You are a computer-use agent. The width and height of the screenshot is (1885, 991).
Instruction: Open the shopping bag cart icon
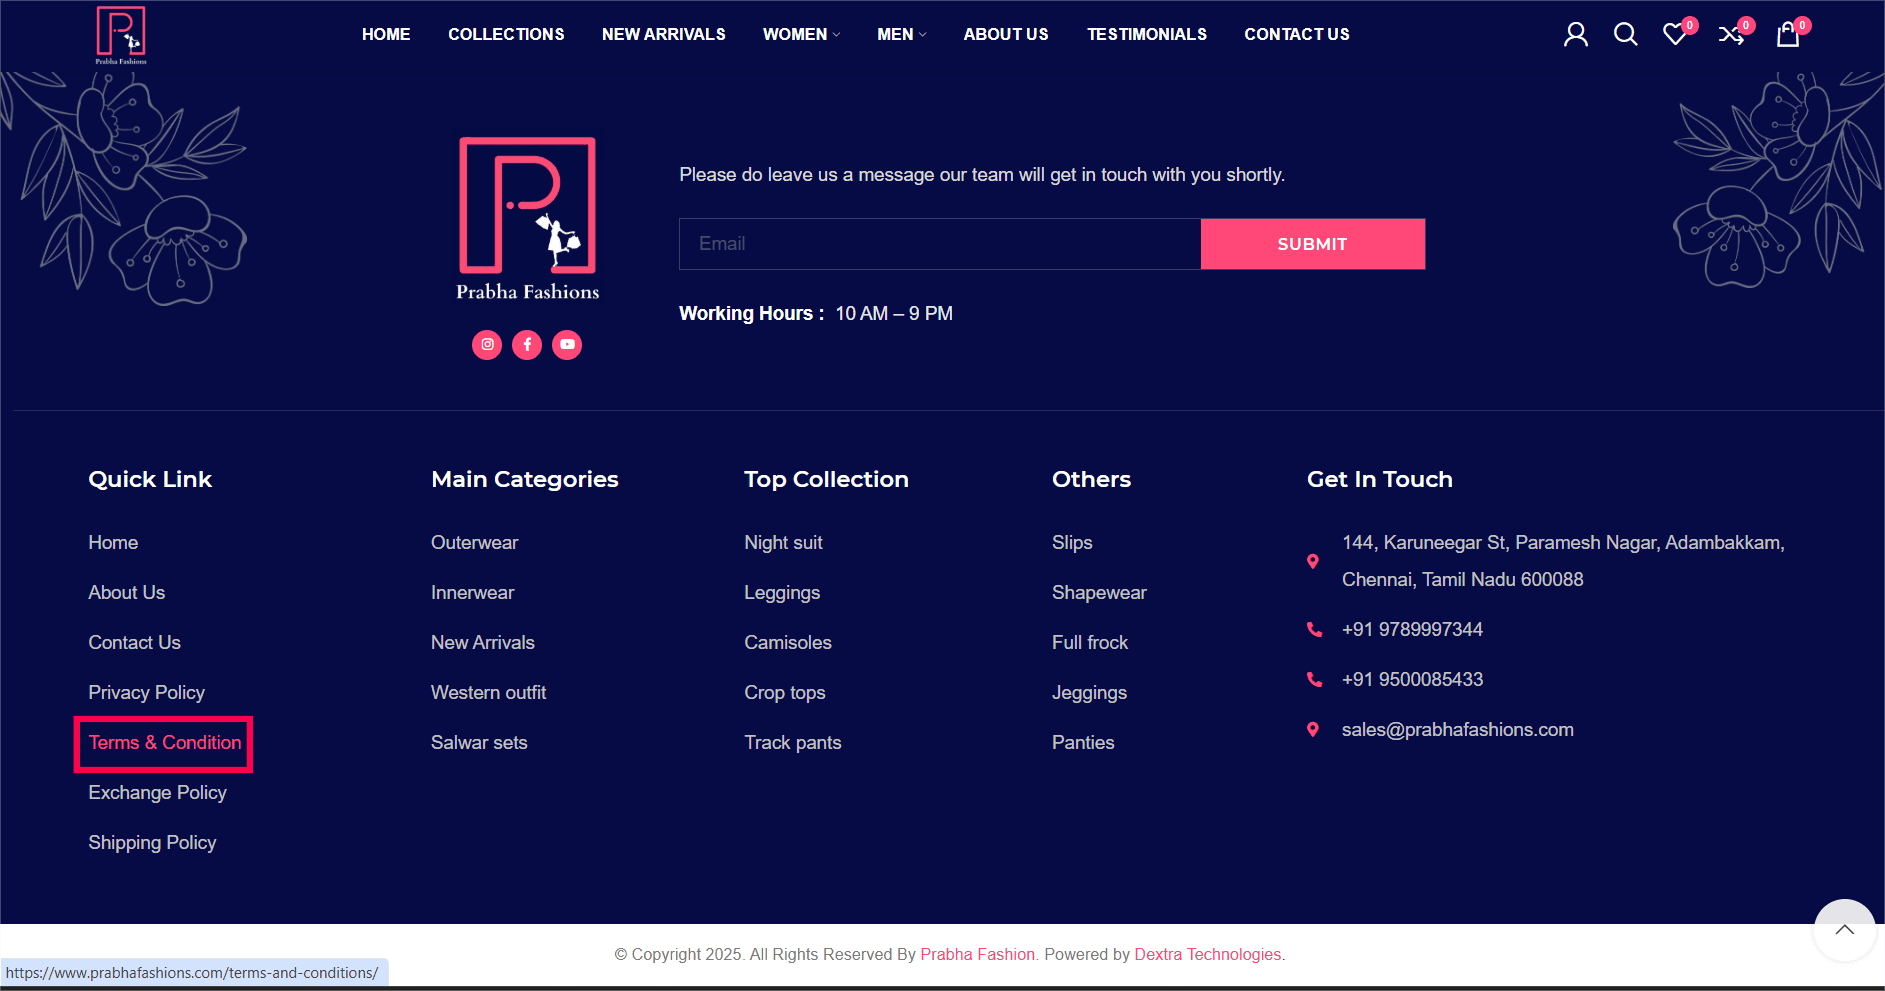(x=1788, y=35)
